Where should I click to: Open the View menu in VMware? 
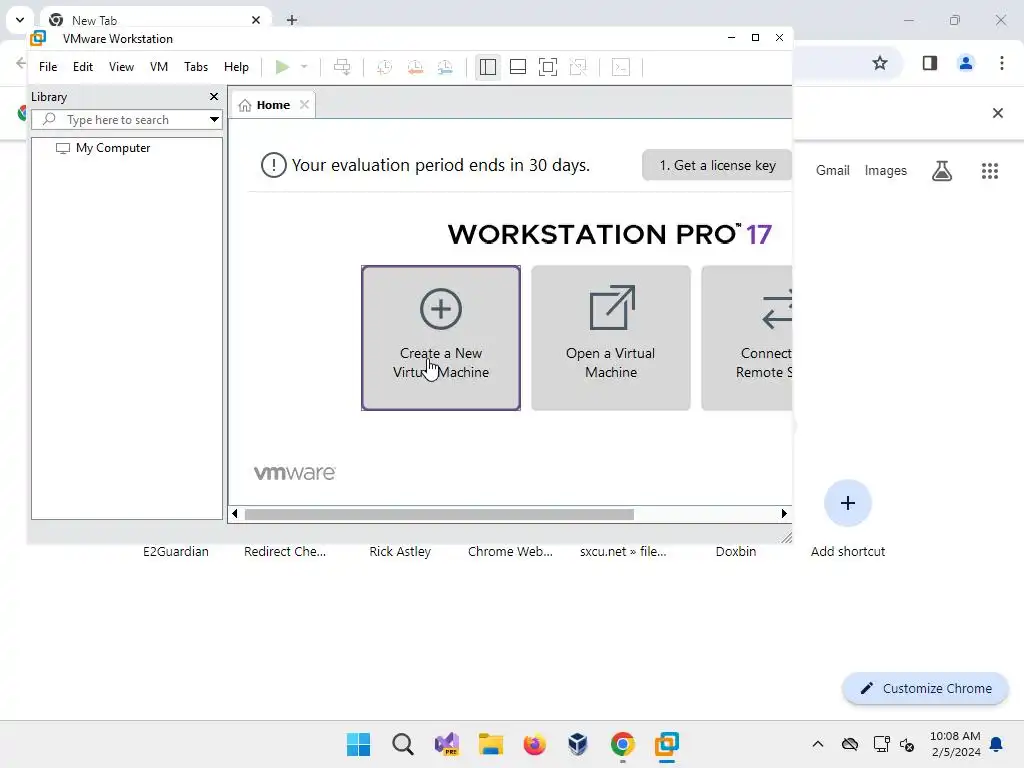[x=121, y=67]
